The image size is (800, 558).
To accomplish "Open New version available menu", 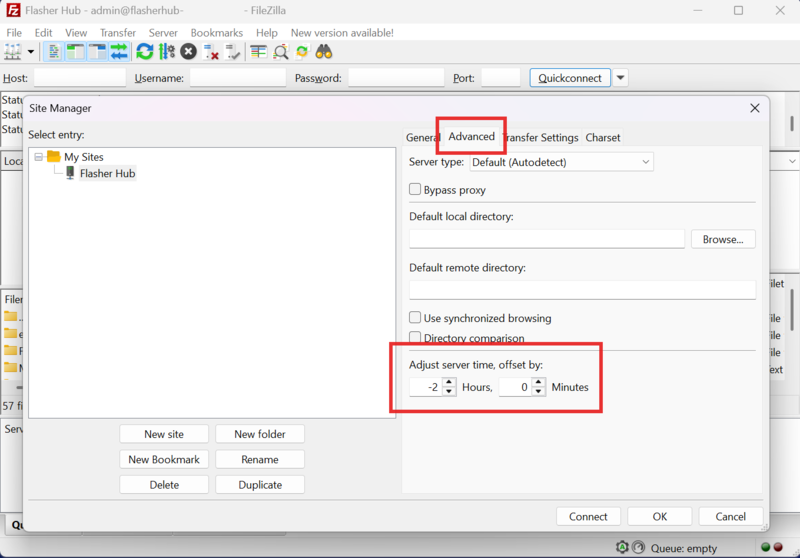I will pyautogui.click(x=342, y=33).
